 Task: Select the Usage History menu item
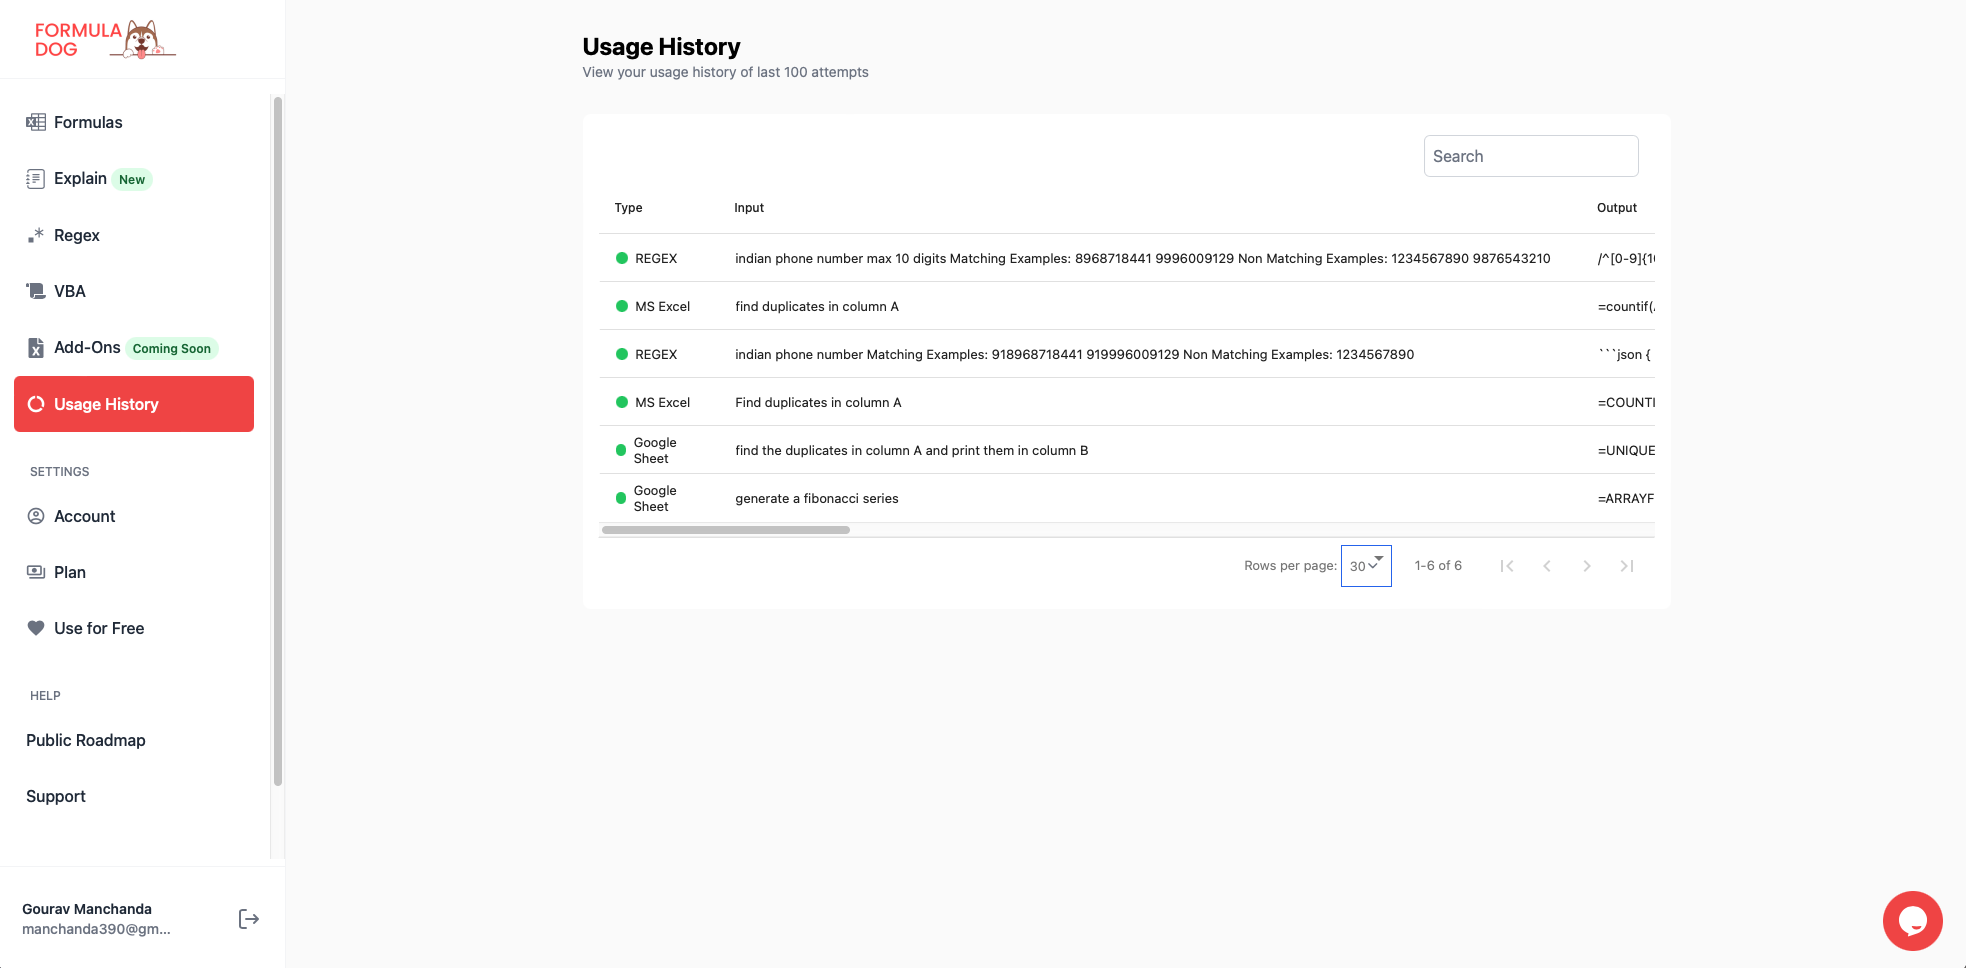pos(134,404)
